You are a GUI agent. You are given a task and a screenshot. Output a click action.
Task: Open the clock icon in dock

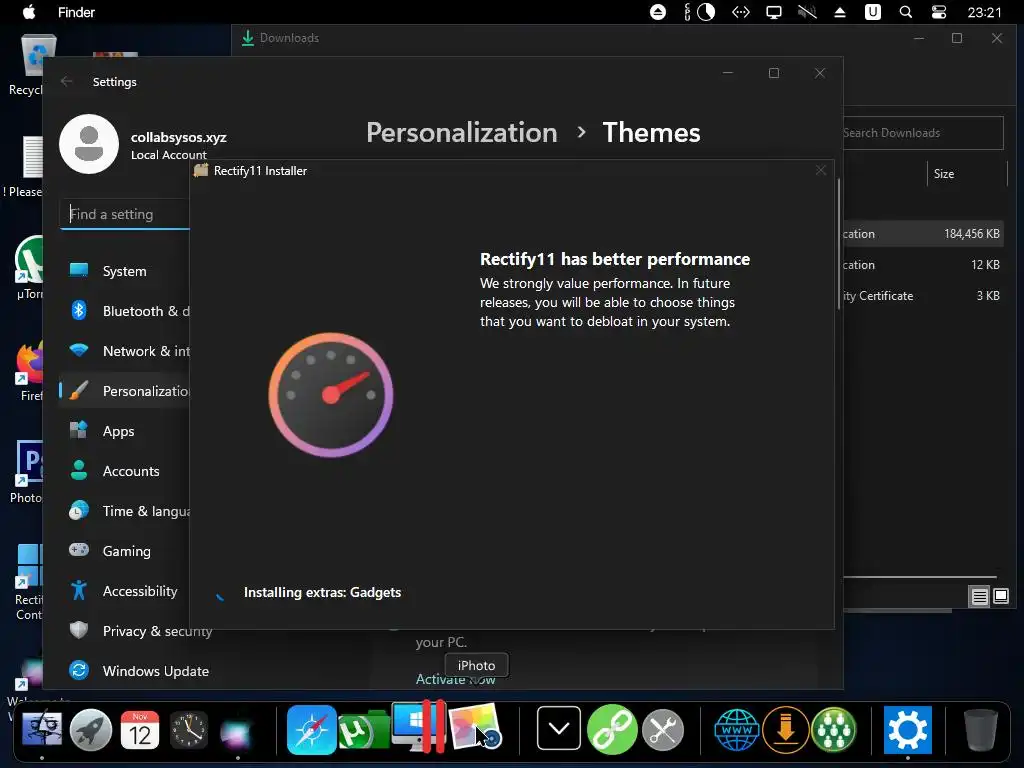click(189, 729)
